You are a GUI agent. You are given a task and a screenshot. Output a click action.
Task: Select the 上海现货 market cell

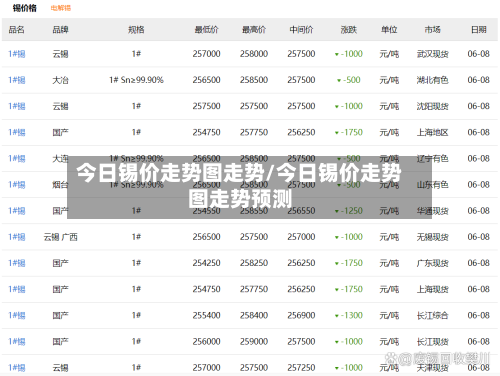[x=432, y=289]
